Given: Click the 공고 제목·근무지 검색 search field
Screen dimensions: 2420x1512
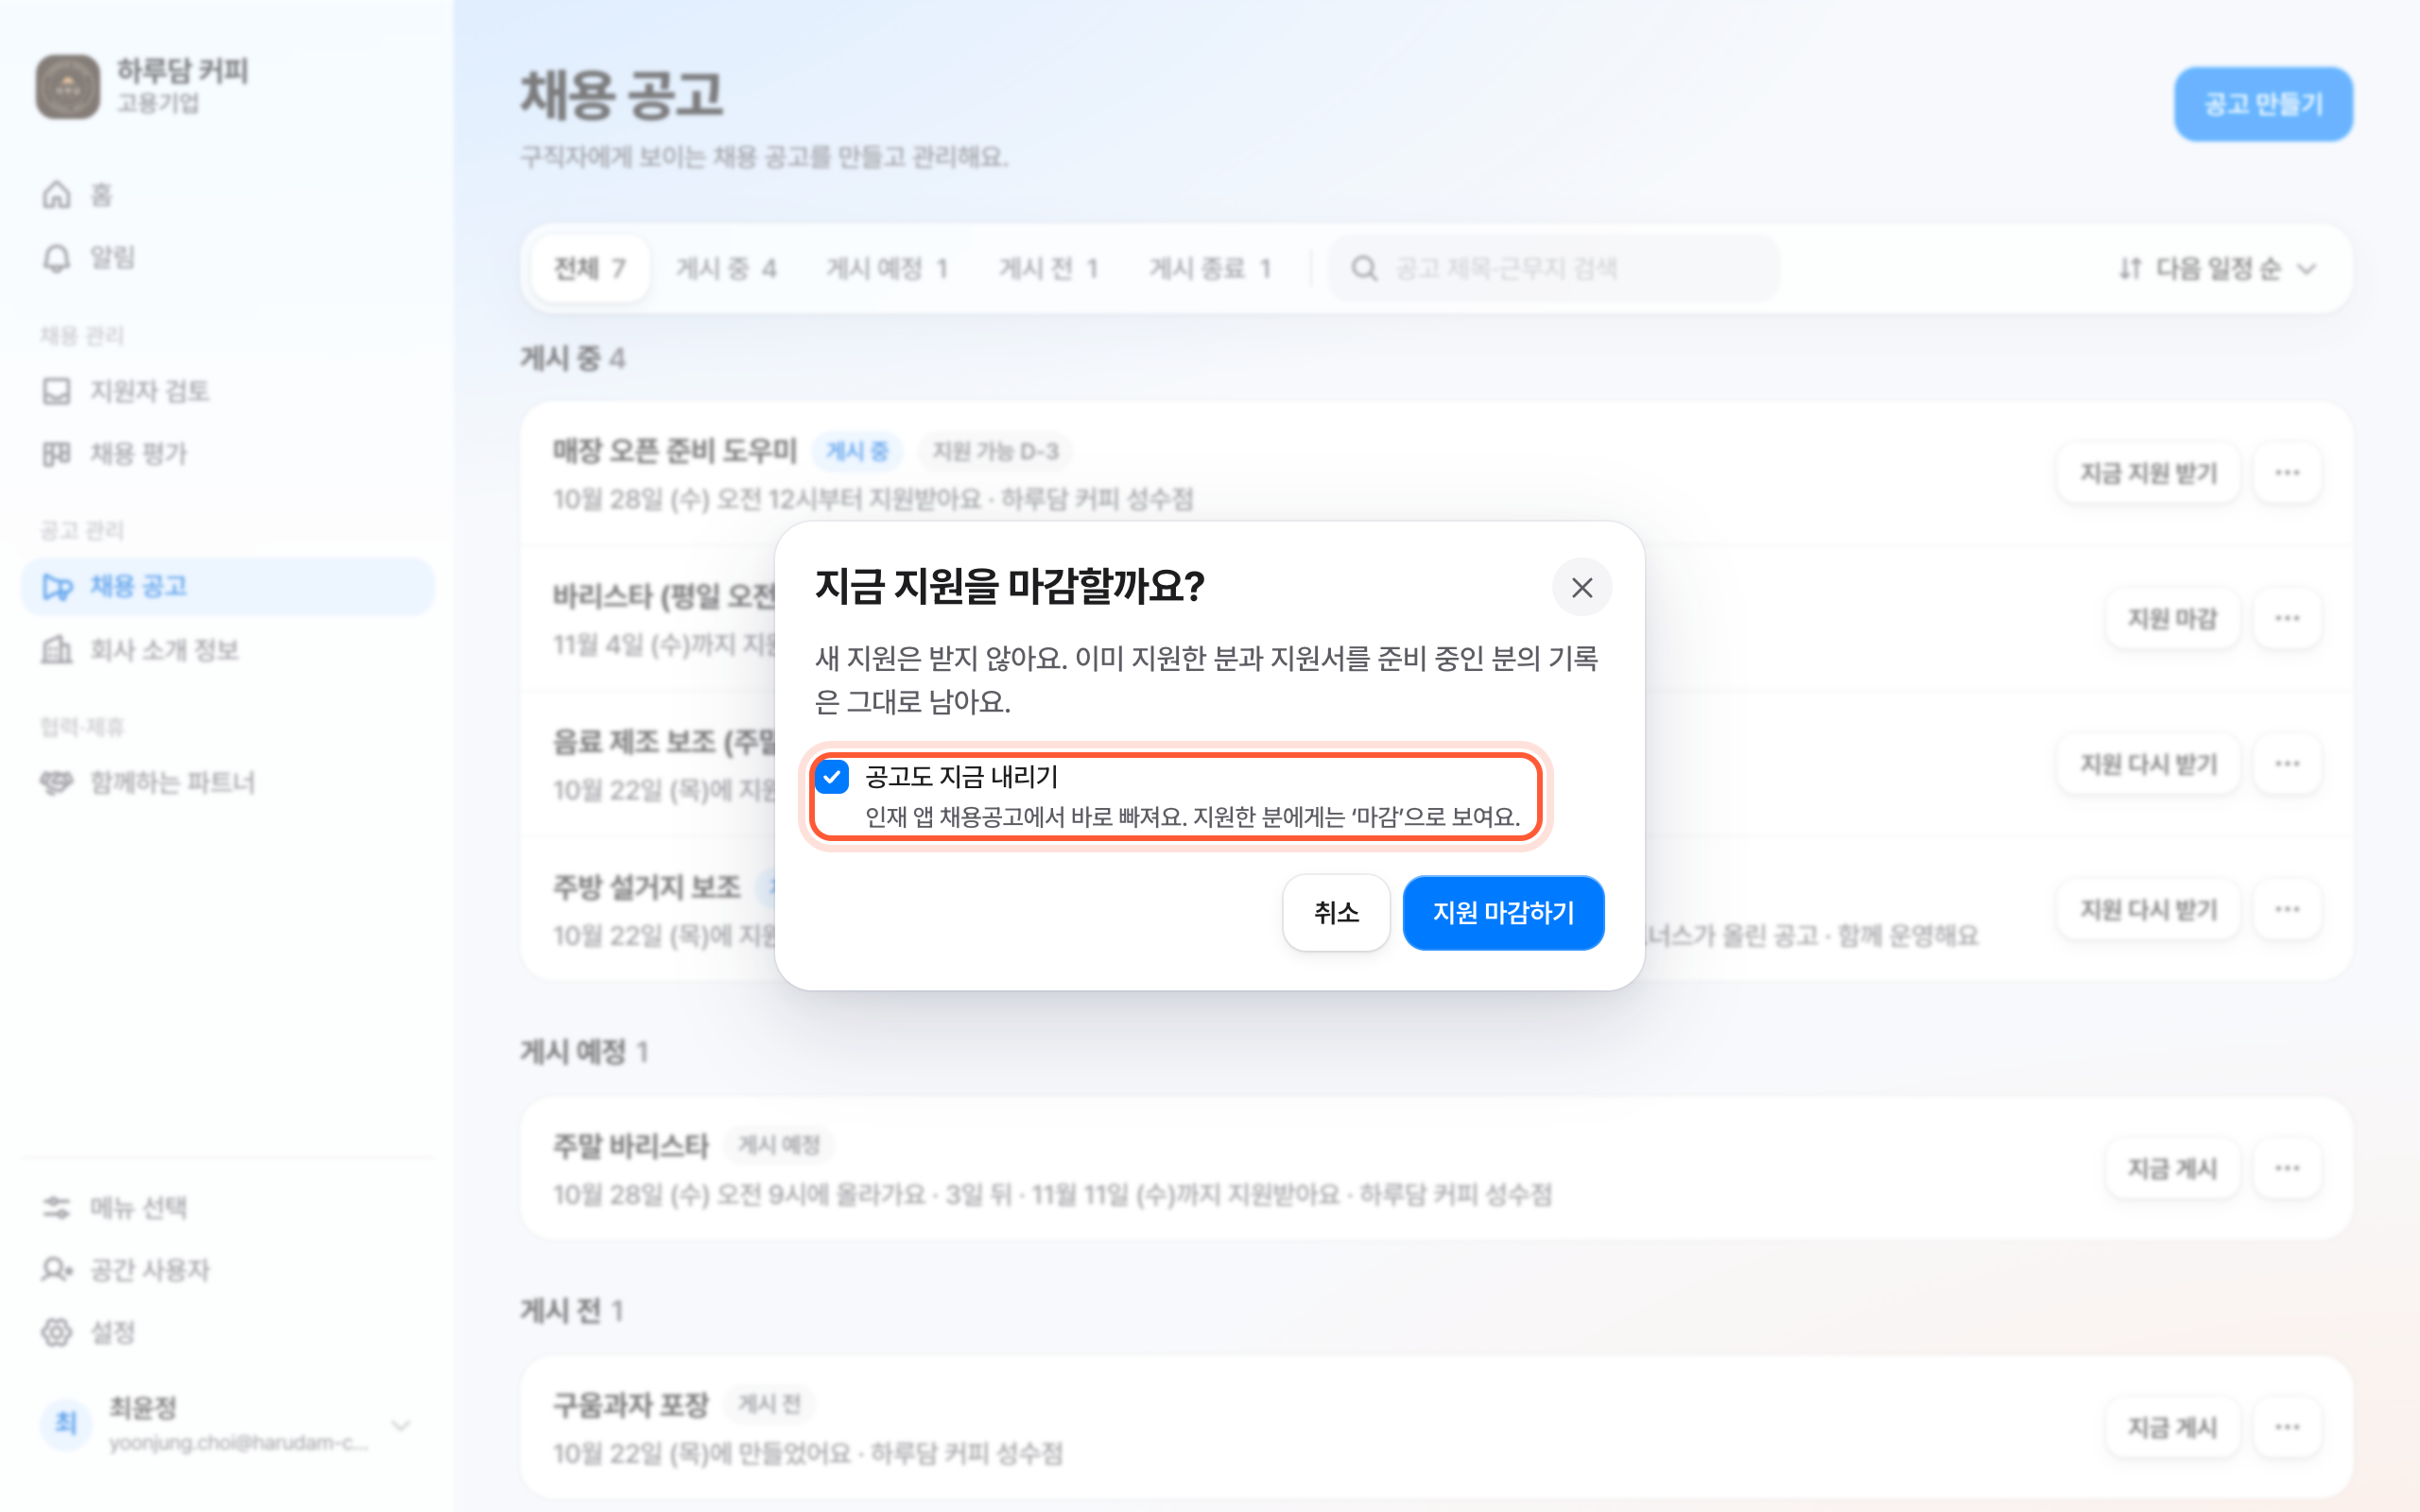Looking at the screenshot, I should (x=1554, y=268).
